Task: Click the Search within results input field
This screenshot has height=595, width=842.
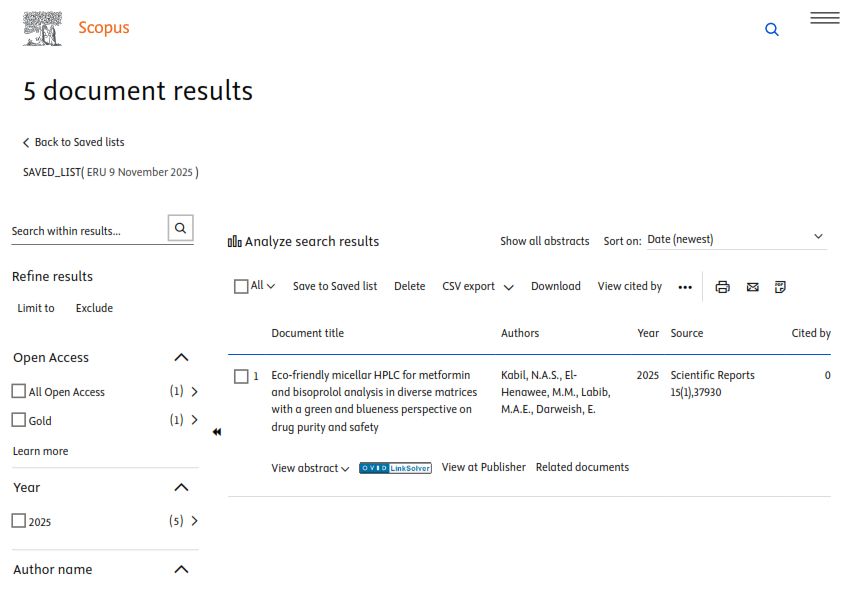Action: point(86,230)
